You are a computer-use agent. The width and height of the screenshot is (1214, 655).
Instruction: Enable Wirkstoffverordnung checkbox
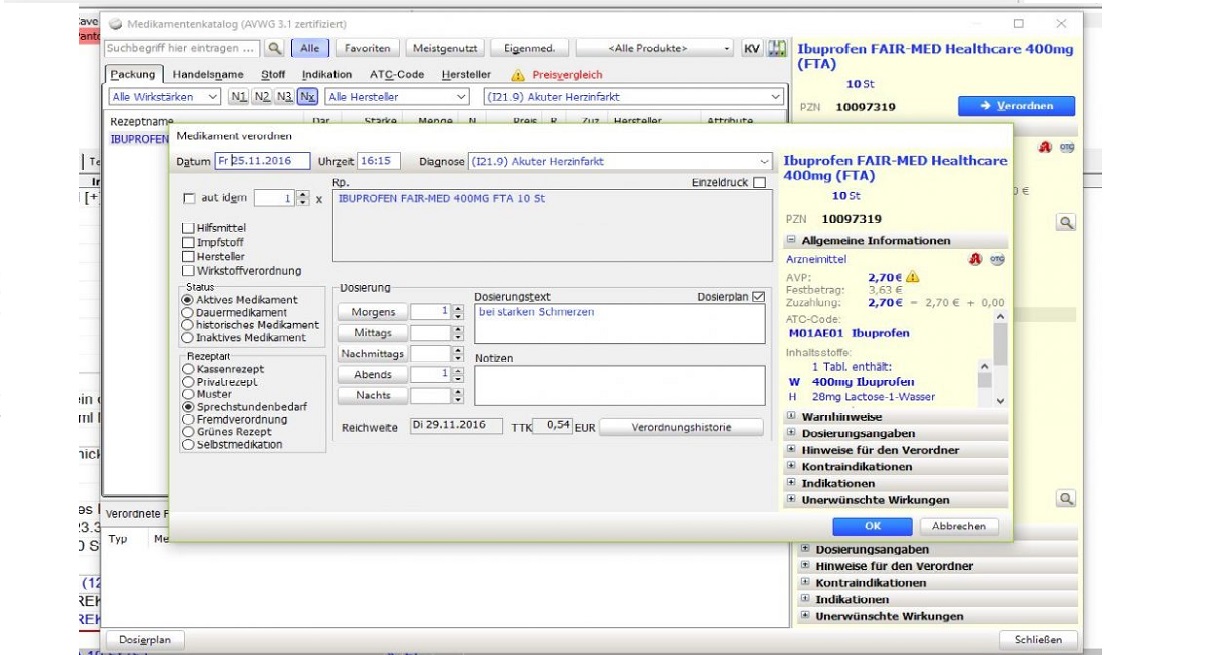(188, 271)
